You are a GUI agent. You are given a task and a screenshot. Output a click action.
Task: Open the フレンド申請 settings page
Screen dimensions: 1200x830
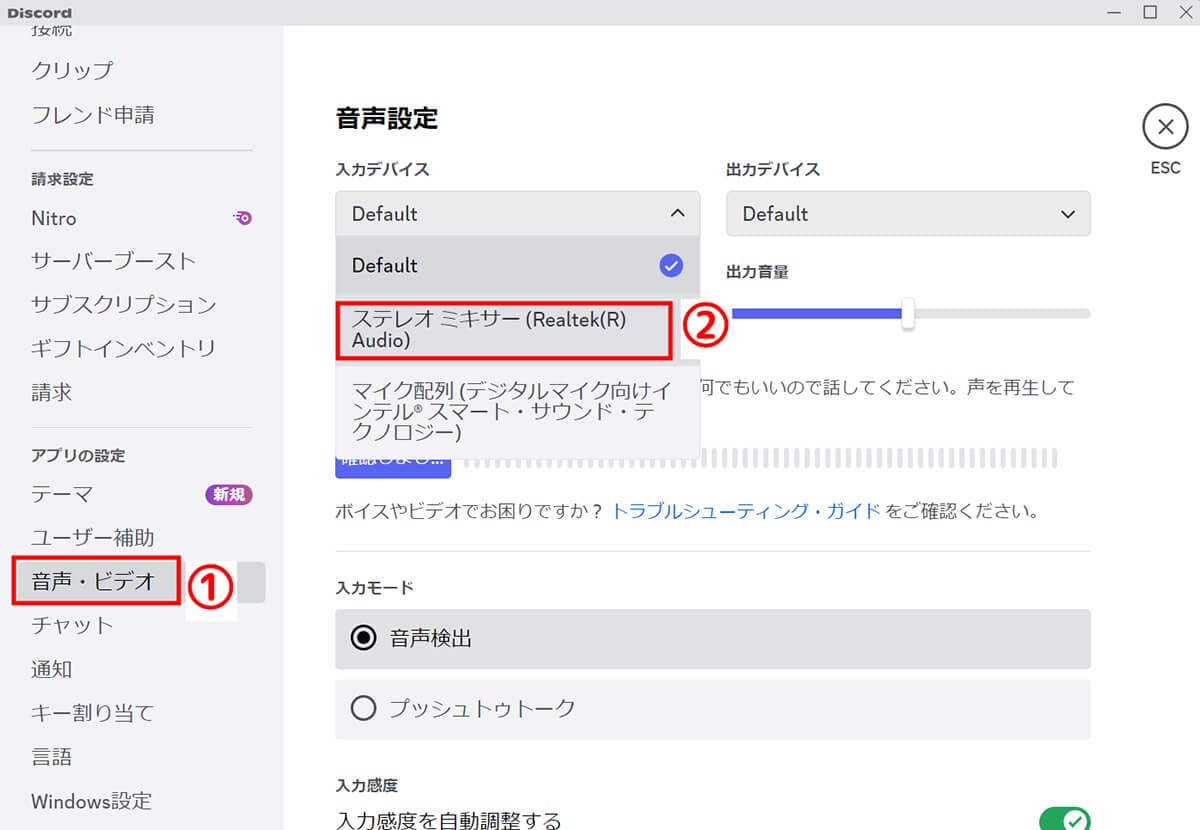[x=93, y=114]
